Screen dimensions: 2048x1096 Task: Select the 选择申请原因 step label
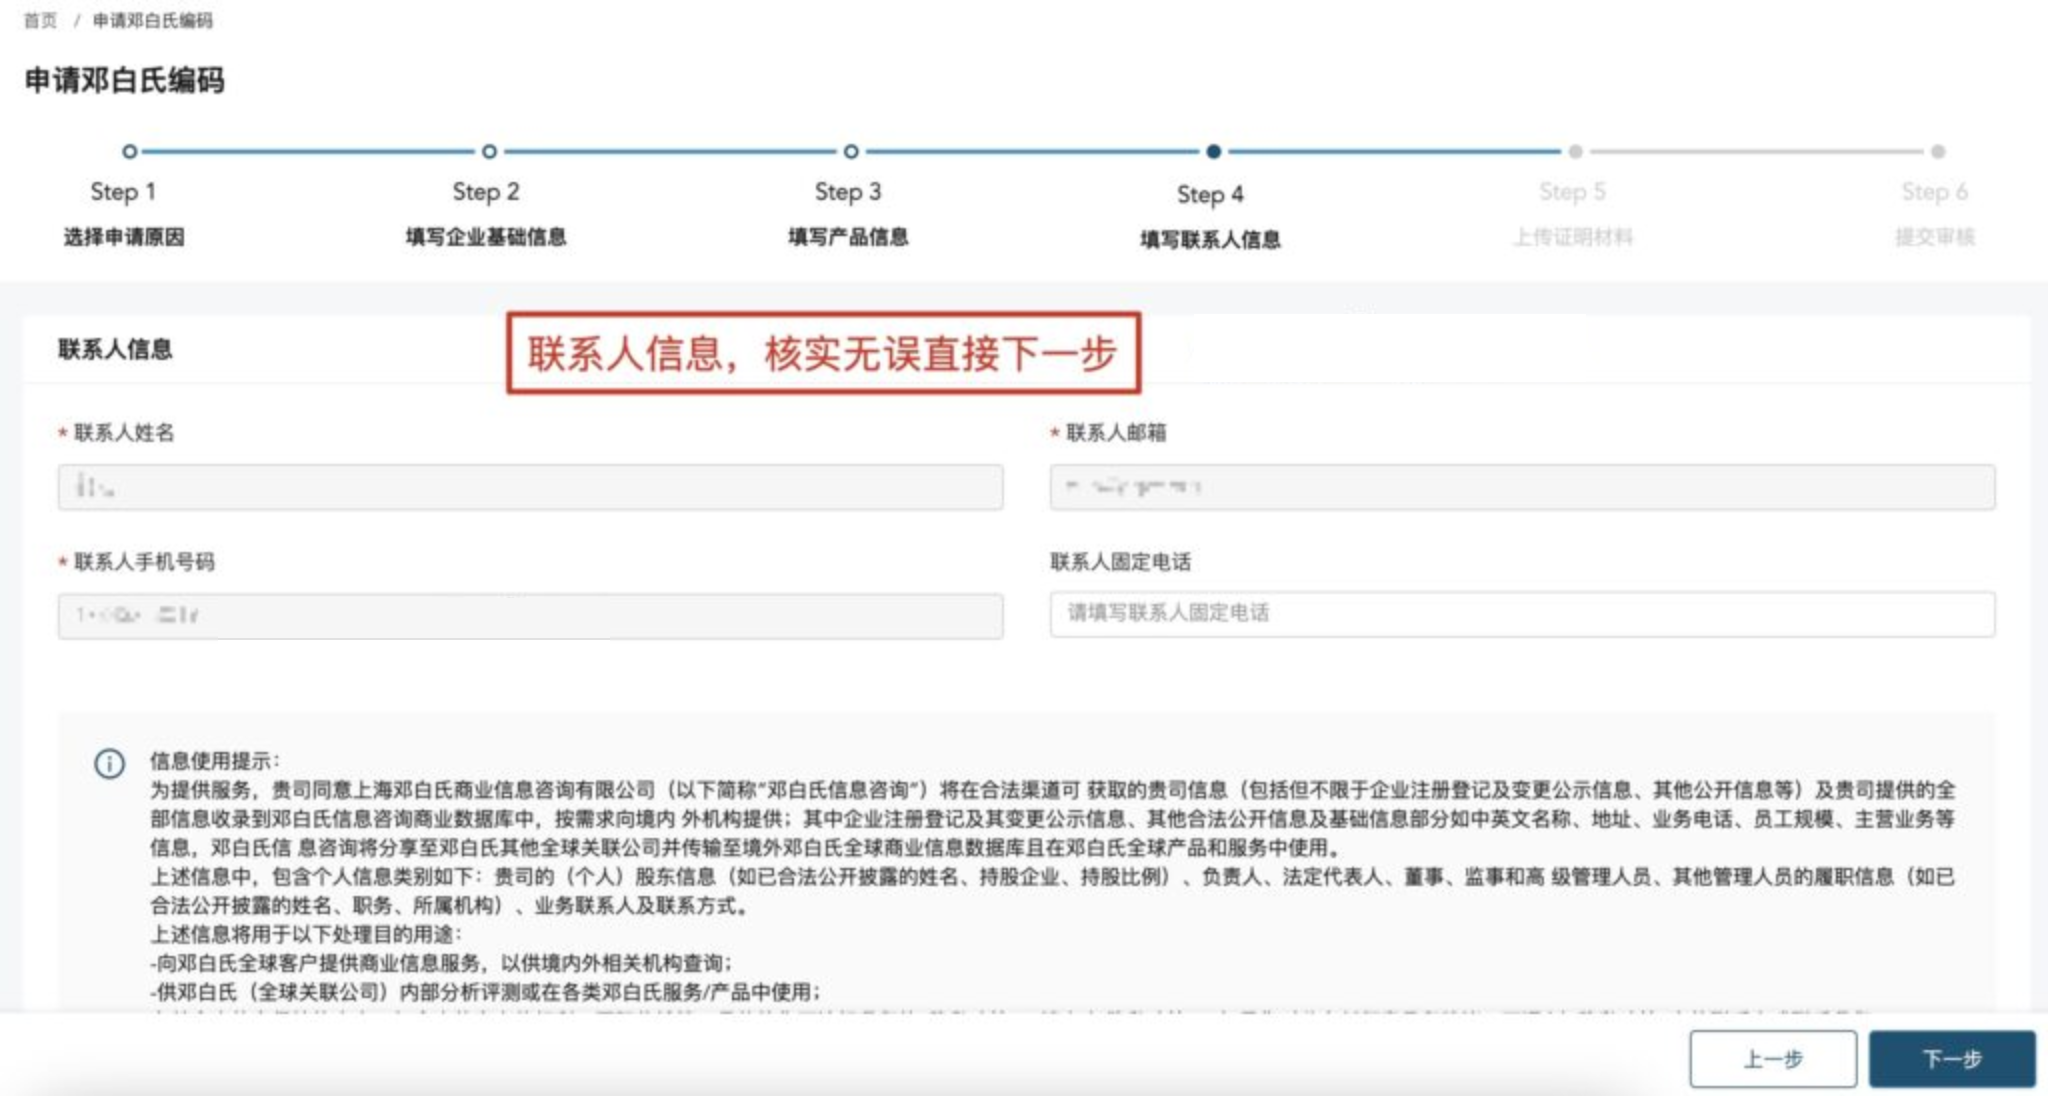point(124,237)
